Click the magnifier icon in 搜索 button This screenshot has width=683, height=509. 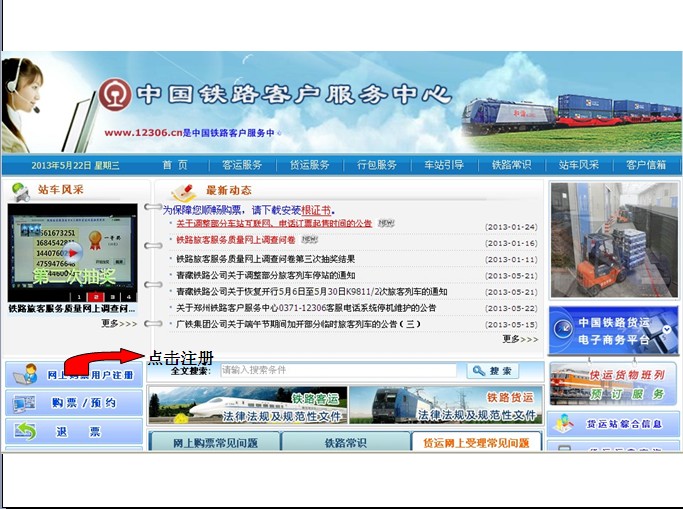[479, 371]
